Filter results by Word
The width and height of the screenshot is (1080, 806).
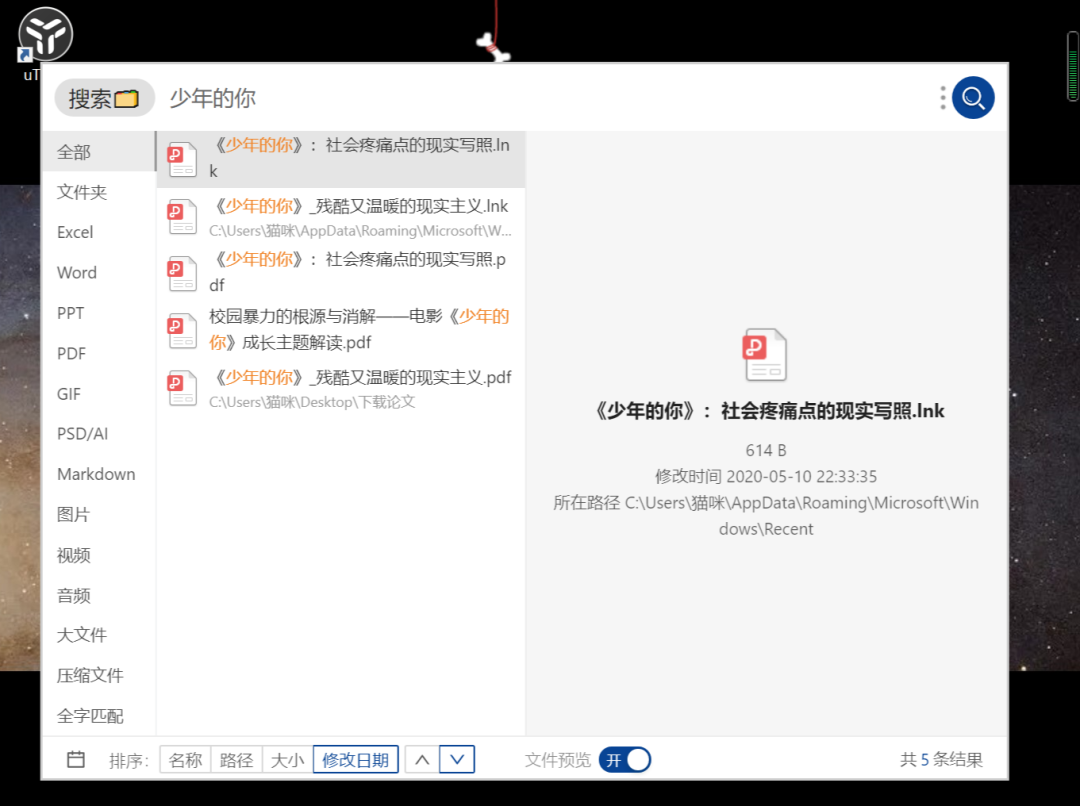pyautogui.click(x=98, y=273)
